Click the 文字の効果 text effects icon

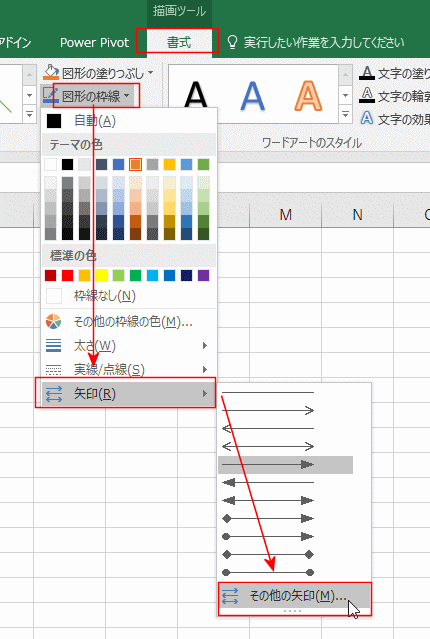[x=367, y=118]
